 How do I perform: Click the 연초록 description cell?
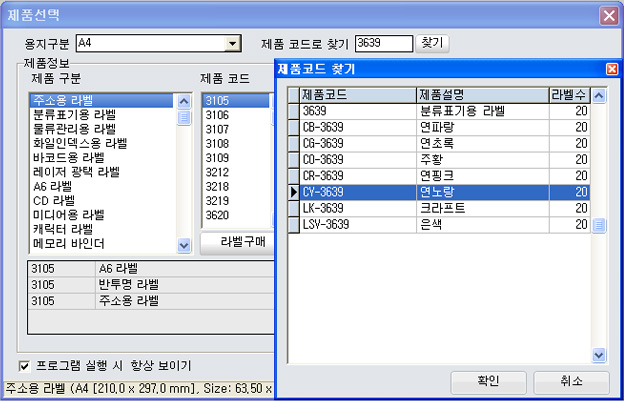[x=483, y=144]
